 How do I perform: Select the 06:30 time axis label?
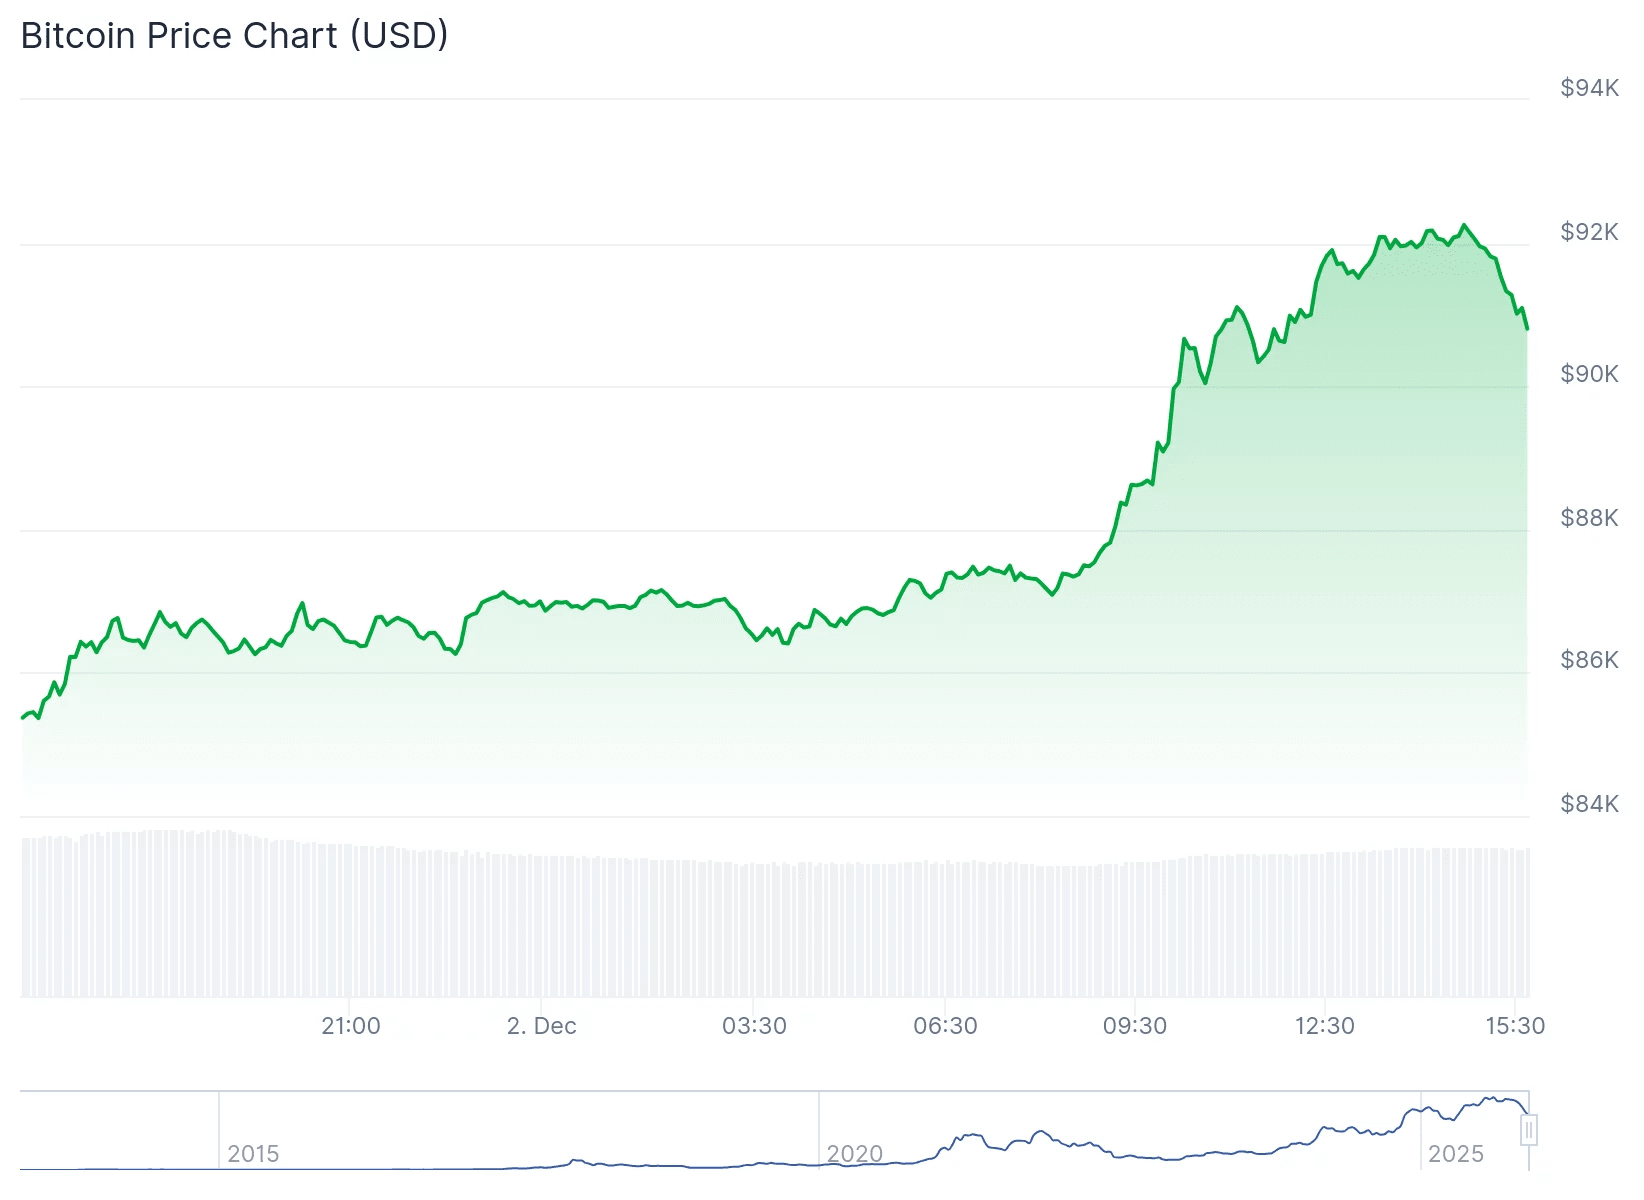945,1026
